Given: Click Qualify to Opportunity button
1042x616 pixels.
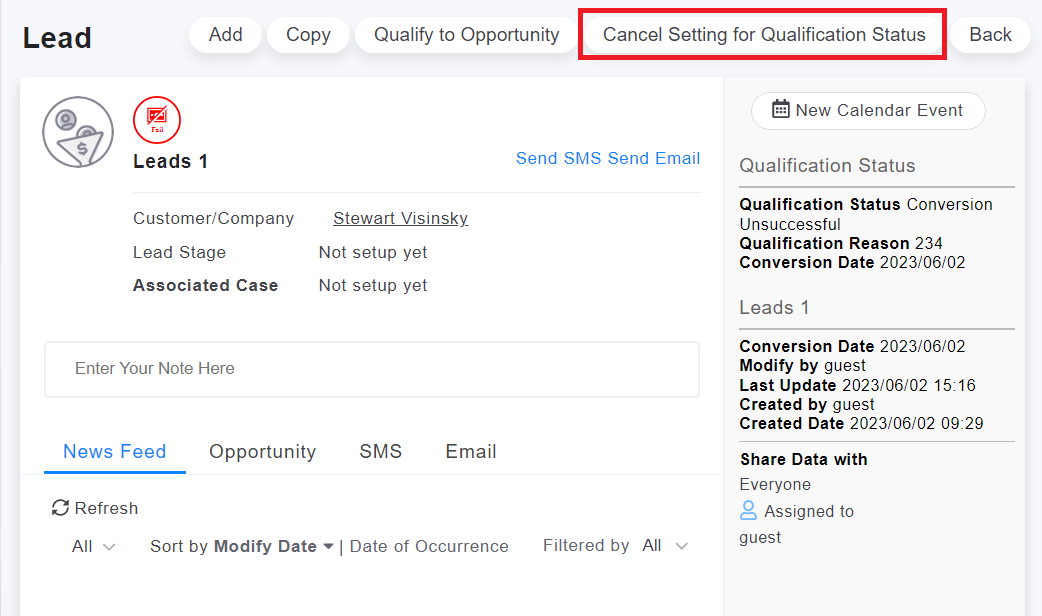Looking at the screenshot, I should click(x=466, y=35).
